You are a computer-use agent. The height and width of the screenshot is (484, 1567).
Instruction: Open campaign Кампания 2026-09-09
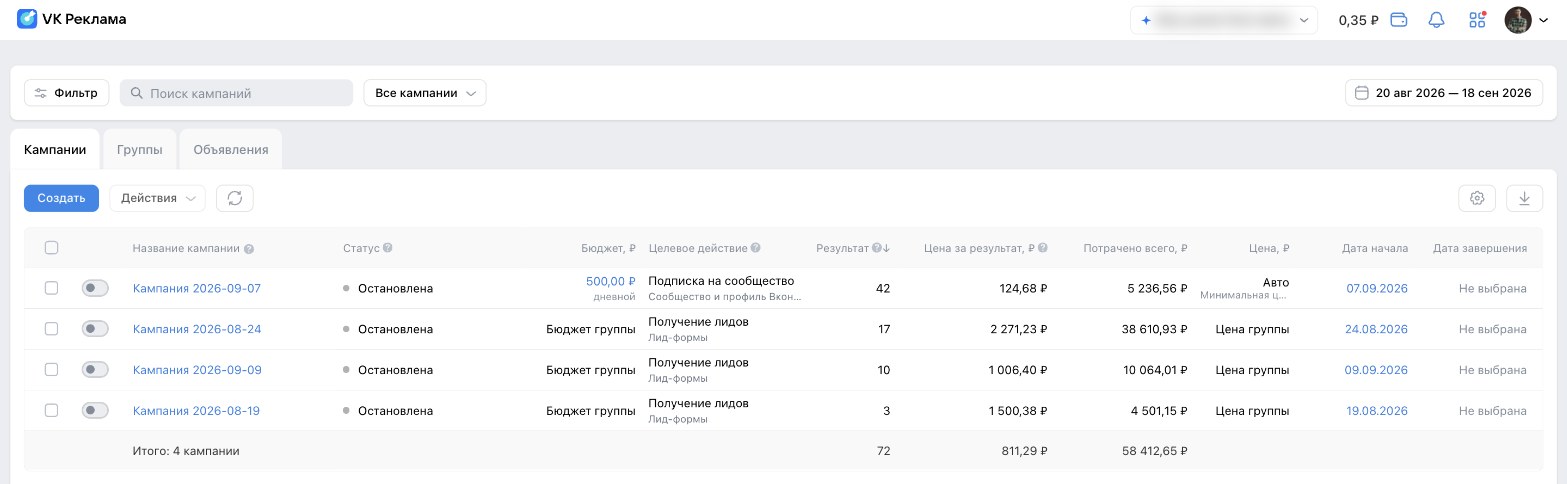pos(197,370)
